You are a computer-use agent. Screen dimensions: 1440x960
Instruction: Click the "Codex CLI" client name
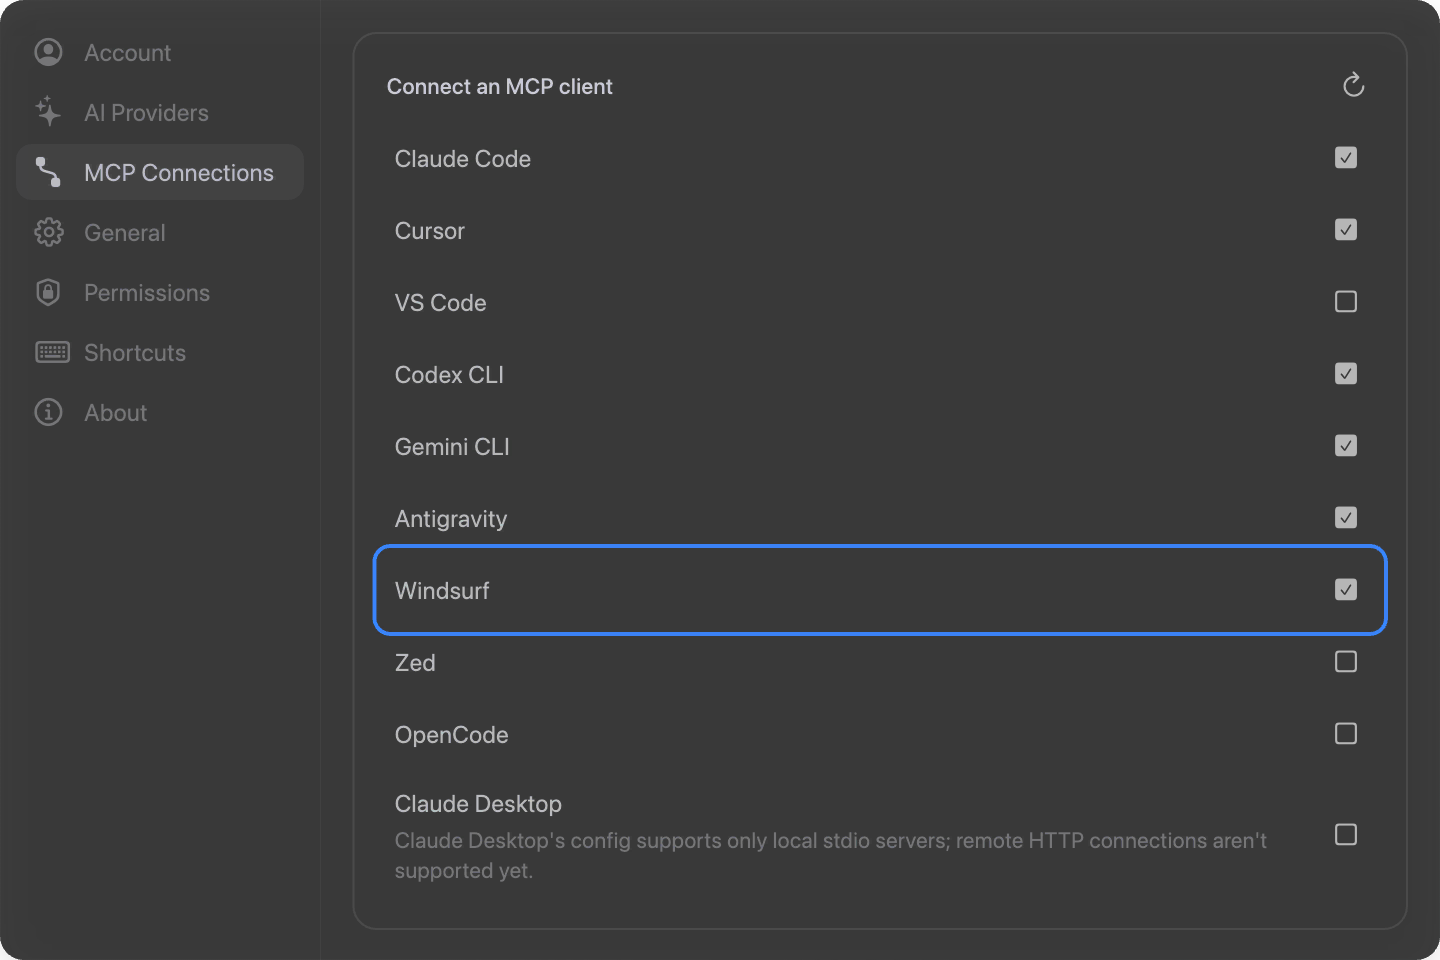tap(449, 375)
